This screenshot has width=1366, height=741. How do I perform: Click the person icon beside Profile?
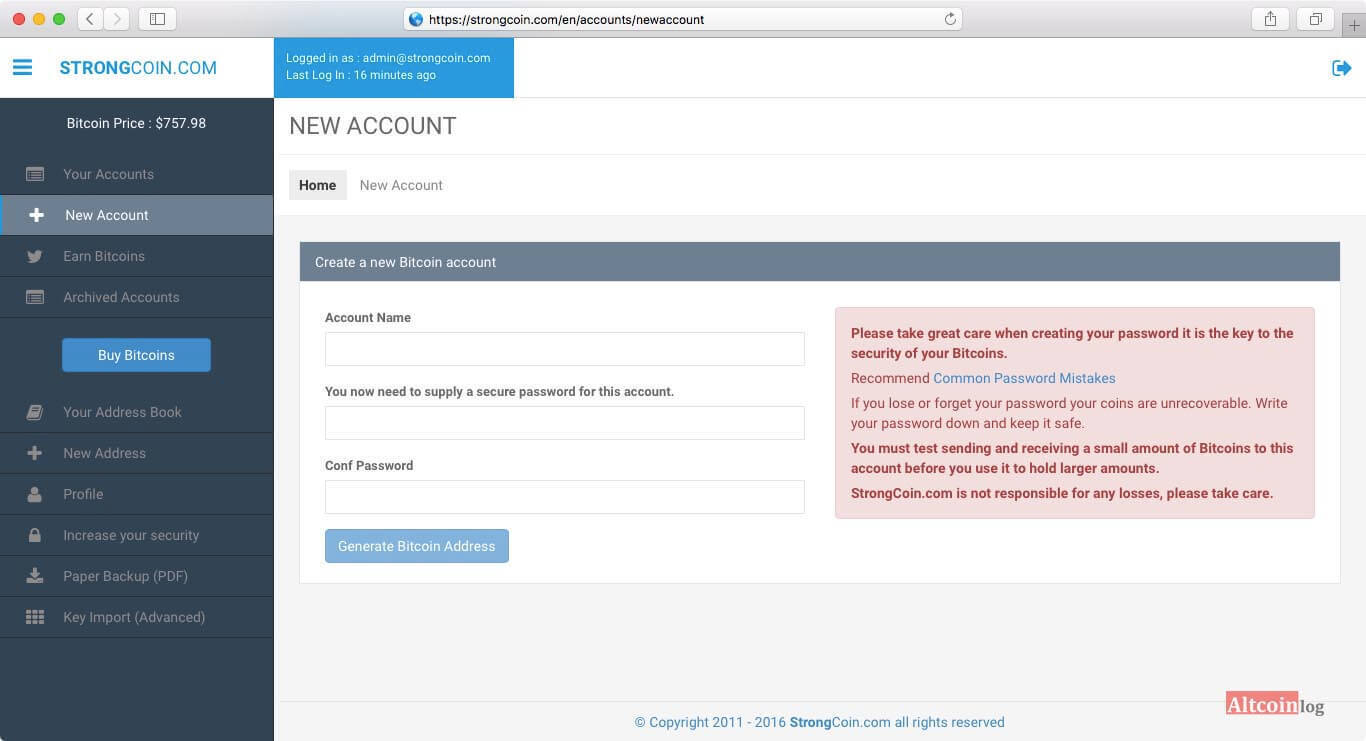pyautogui.click(x=35, y=494)
